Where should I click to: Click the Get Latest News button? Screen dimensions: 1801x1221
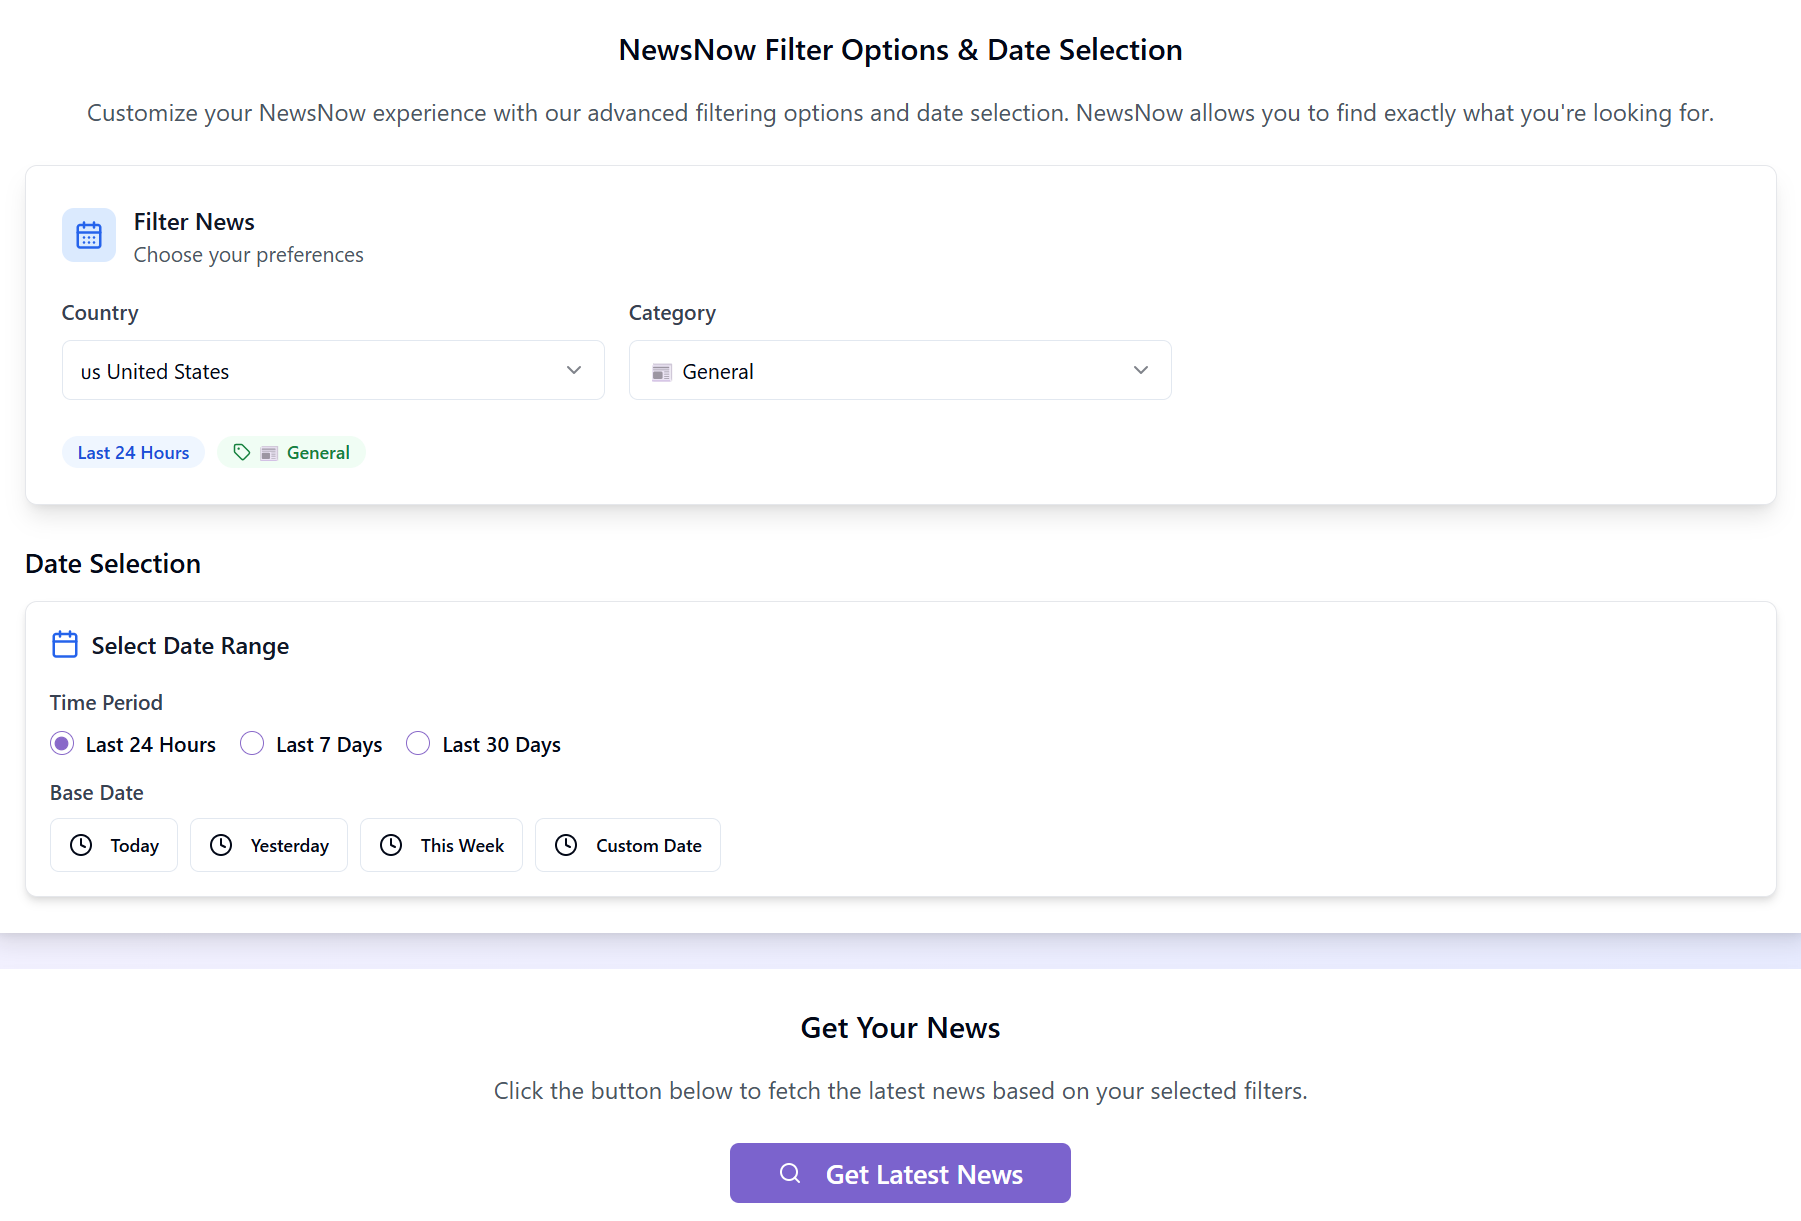pos(900,1173)
